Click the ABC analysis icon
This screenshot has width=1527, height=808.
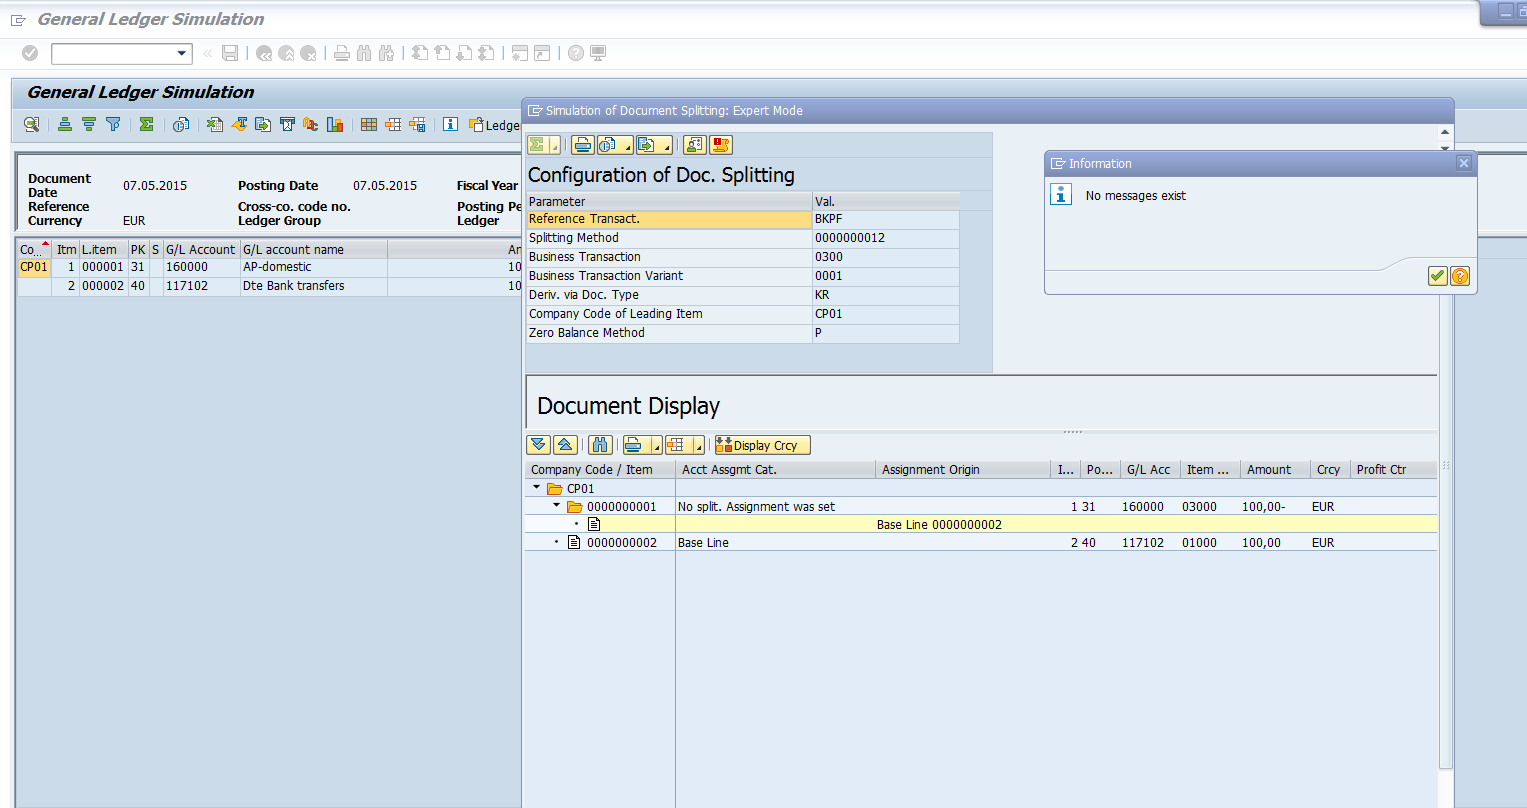pyautogui.click(x=311, y=125)
